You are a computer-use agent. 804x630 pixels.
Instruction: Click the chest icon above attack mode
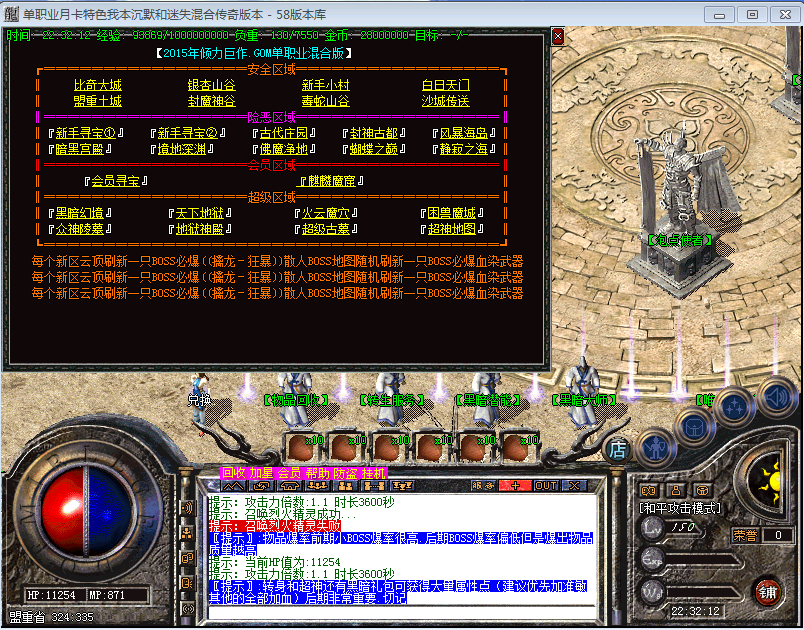[703, 490]
